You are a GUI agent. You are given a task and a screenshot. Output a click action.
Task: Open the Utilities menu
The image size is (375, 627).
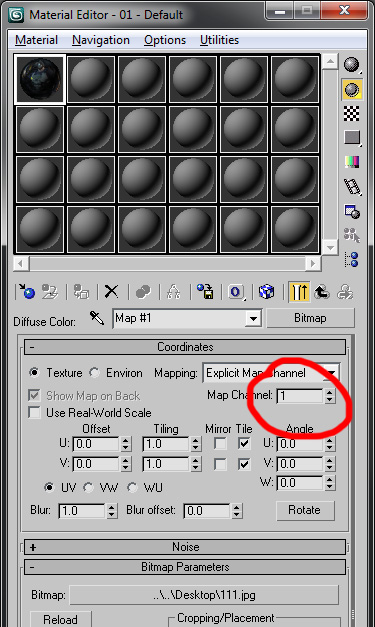(x=219, y=40)
